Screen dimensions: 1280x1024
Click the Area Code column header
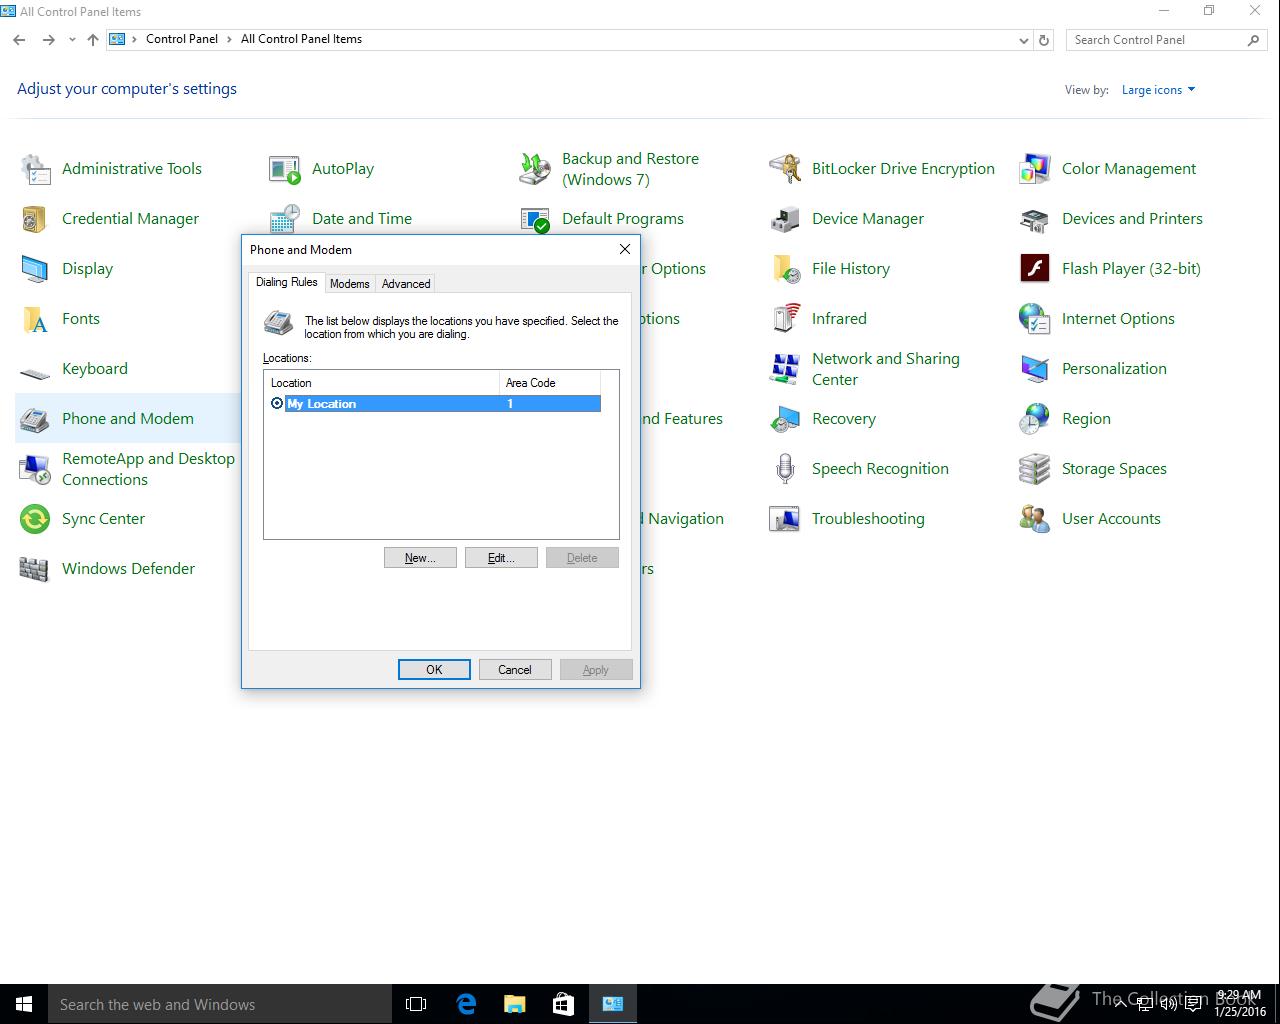click(549, 382)
